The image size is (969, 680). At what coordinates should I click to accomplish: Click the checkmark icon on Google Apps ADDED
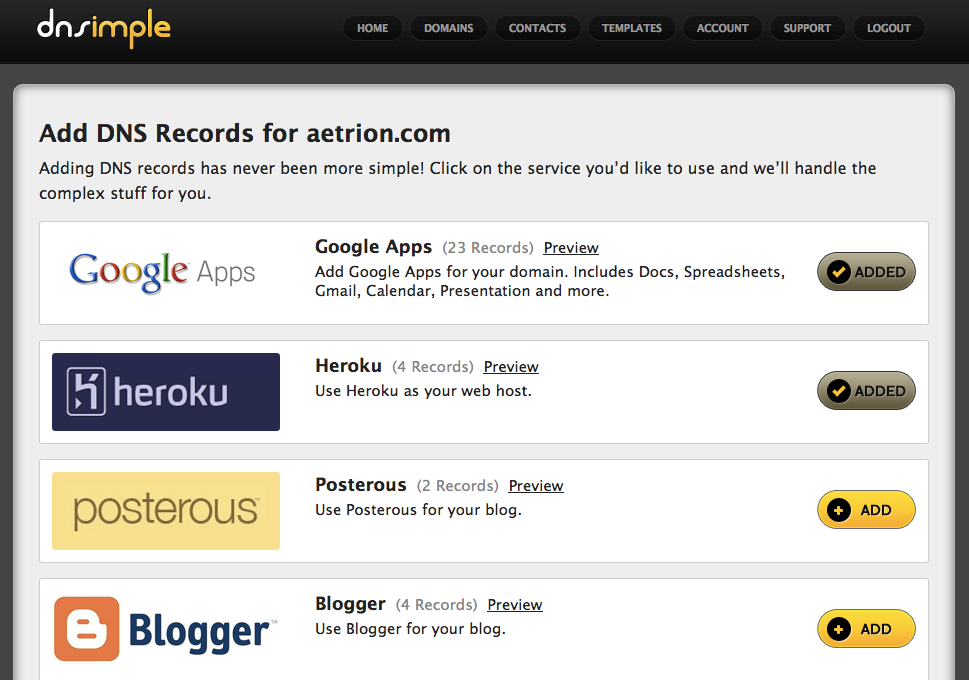[839, 271]
